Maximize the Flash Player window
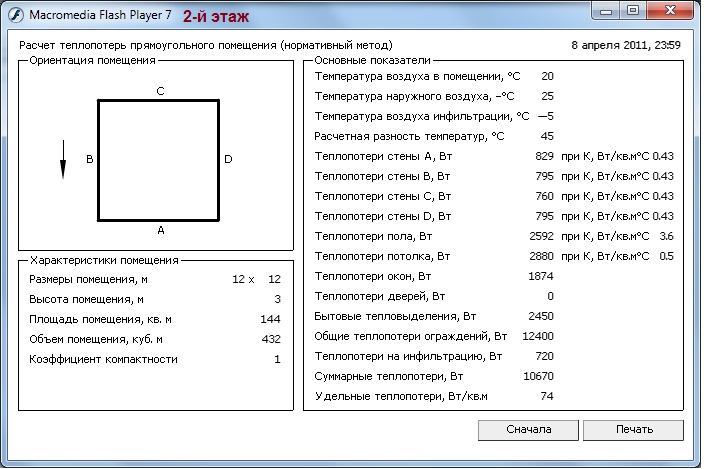 [632, 11]
